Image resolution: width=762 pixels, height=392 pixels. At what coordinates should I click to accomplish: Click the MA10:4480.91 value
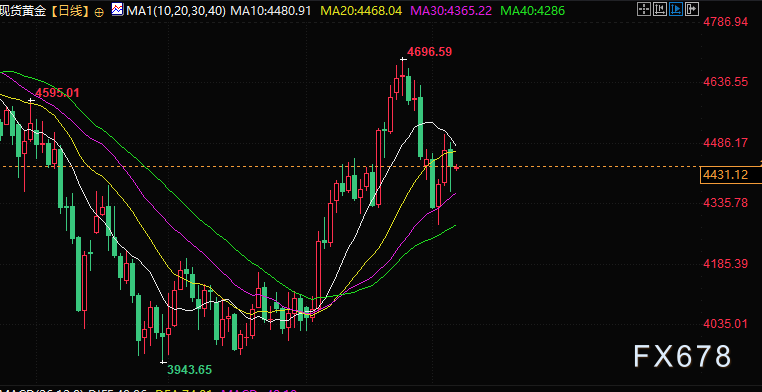click(x=270, y=11)
